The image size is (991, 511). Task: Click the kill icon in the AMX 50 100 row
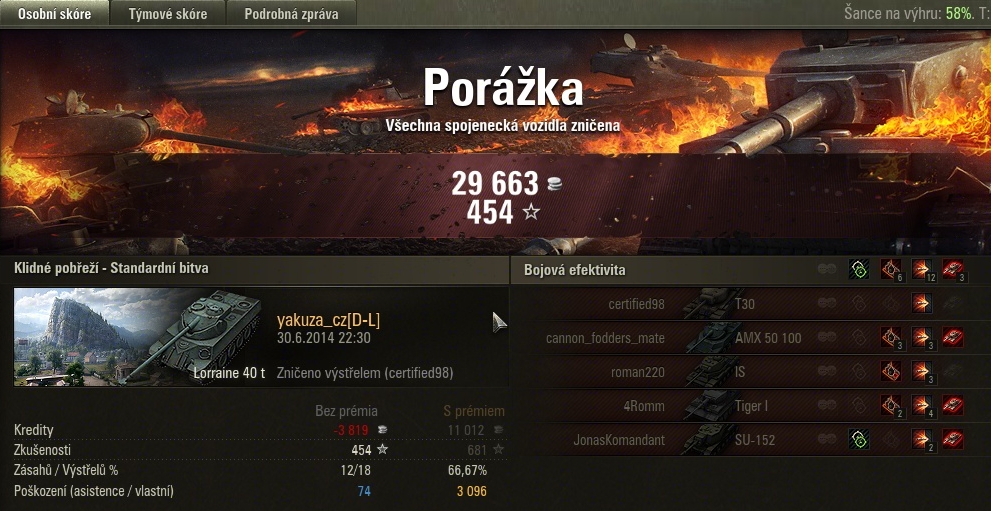pyautogui.click(x=952, y=337)
